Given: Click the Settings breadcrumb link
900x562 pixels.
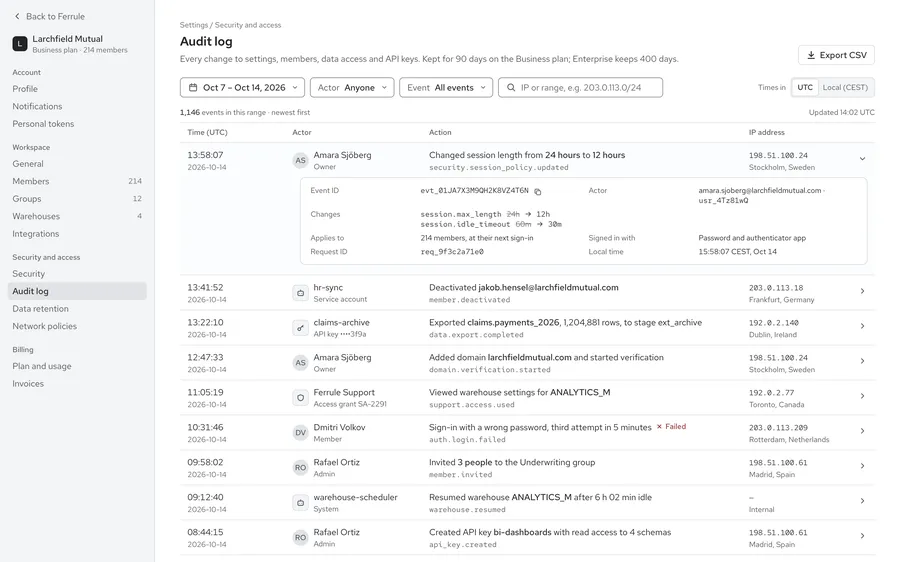Looking at the screenshot, I should coord(193,25).
